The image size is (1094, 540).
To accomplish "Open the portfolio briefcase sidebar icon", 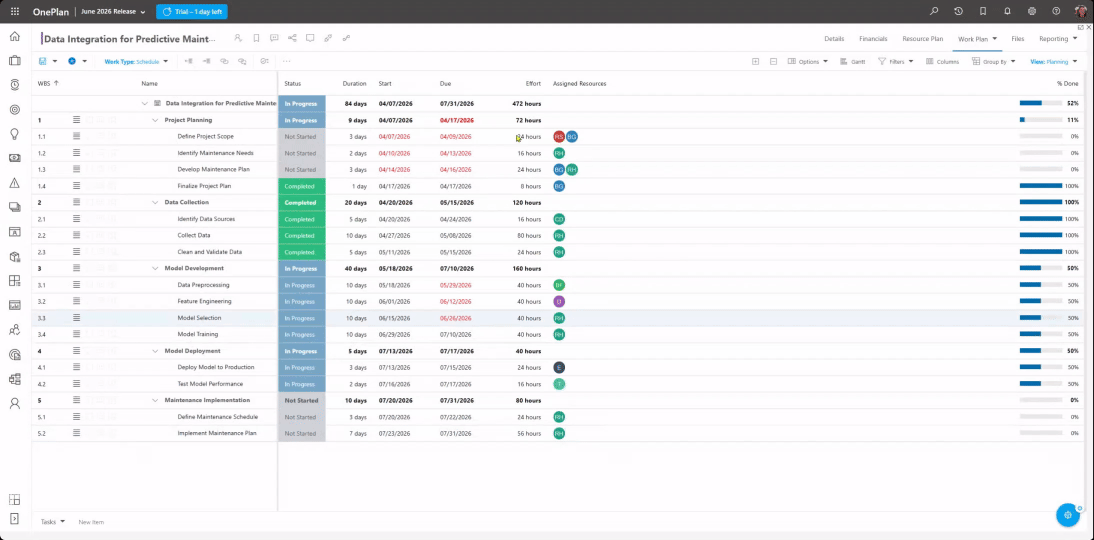I will pyautogui.click(x=15, y=61).
